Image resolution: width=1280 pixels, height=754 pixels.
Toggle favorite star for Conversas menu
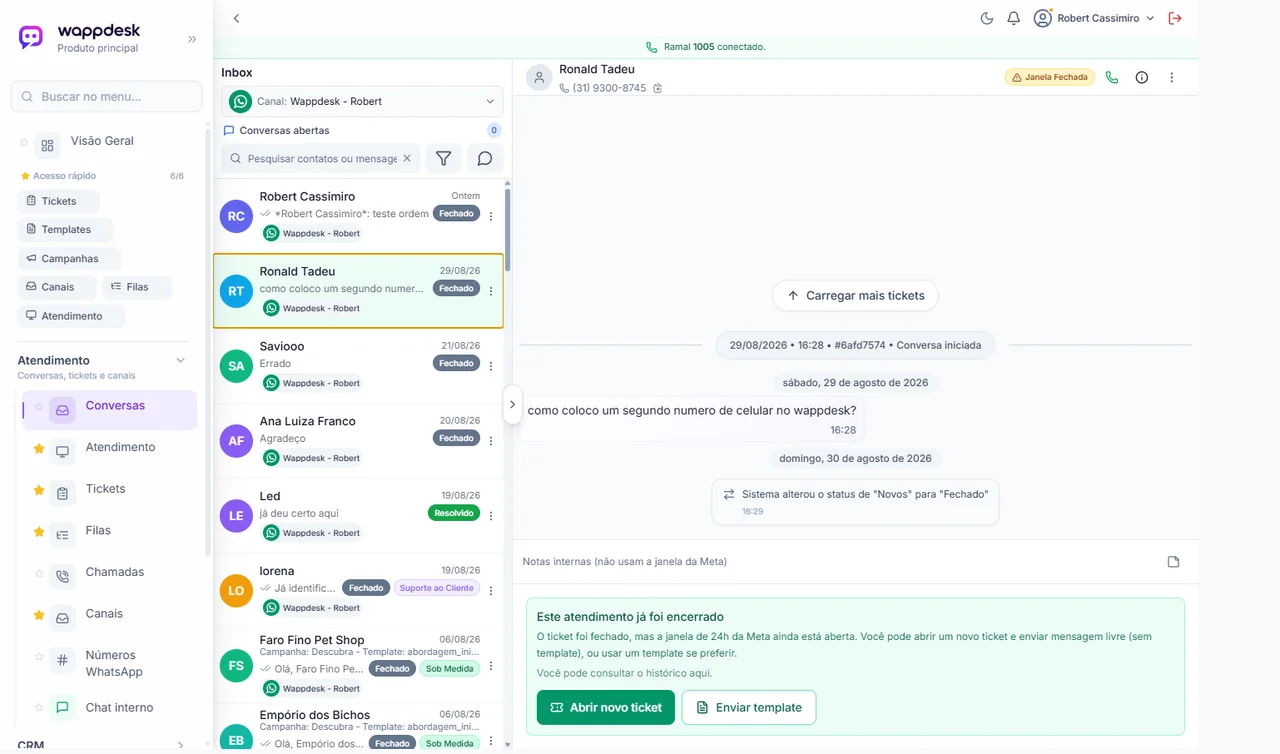click(x=39, y=407)
